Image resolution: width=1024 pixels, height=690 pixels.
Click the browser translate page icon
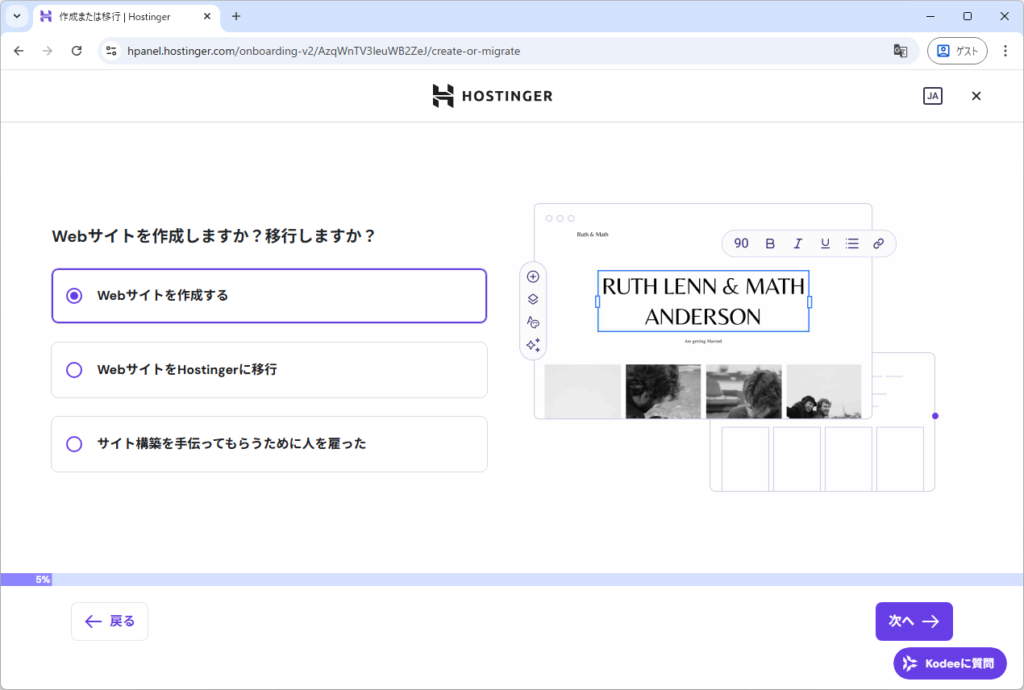tap(900, 51)
